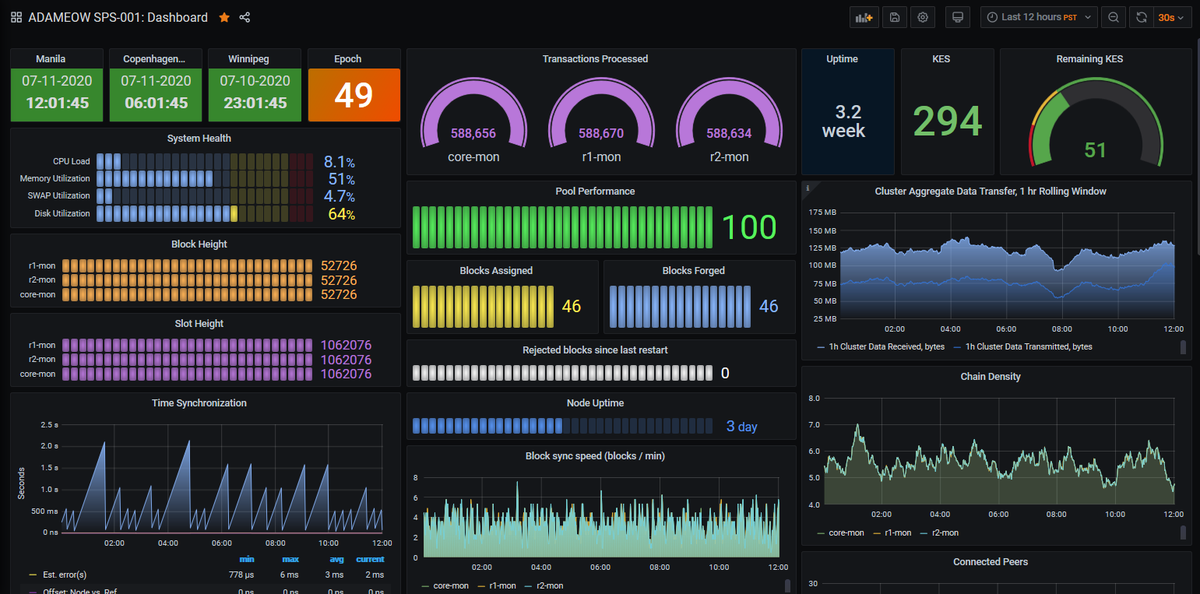Image resolution: width=1200 pixels, height=594 pixels.
Task: Click the Chain Density legend scrollbar
Action: [x=1184, y=532]
